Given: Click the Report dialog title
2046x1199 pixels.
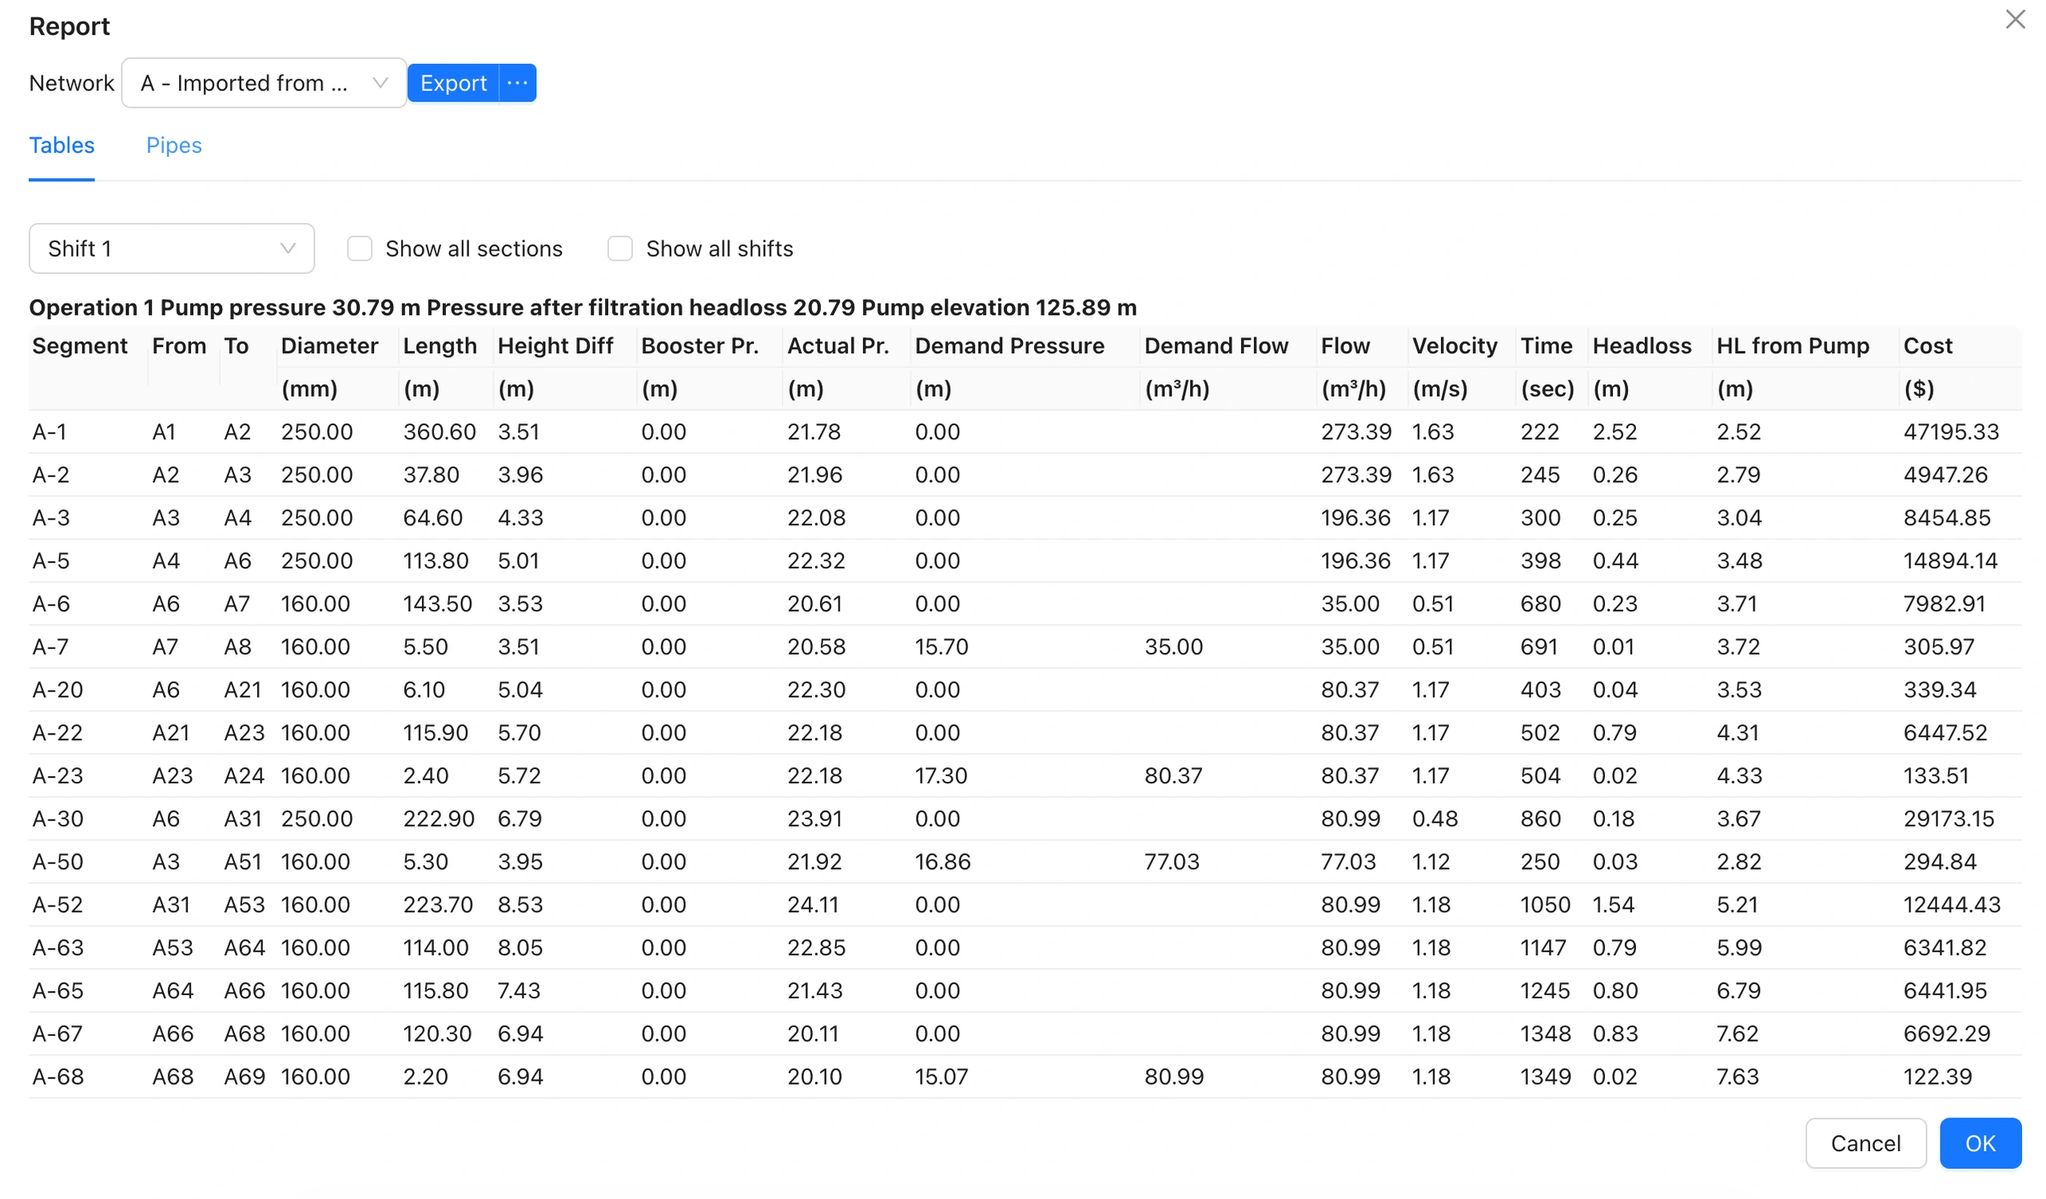Looking at the screenshot, I should pos(69,26).
